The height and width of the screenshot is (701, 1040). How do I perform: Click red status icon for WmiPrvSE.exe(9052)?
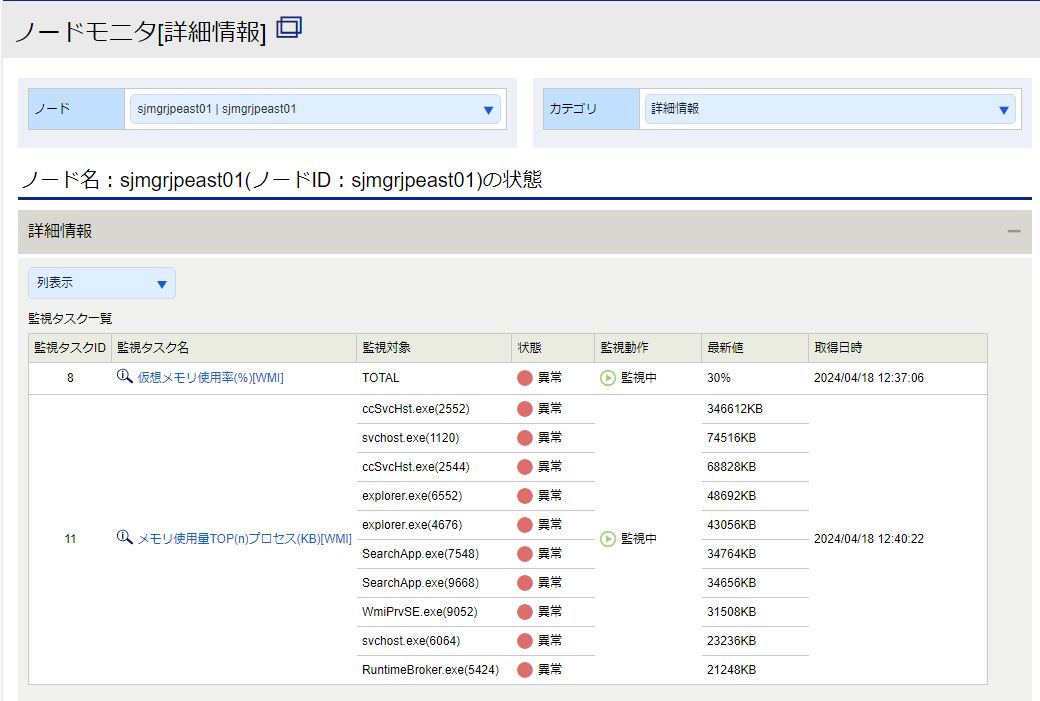(x=525, y=612)
